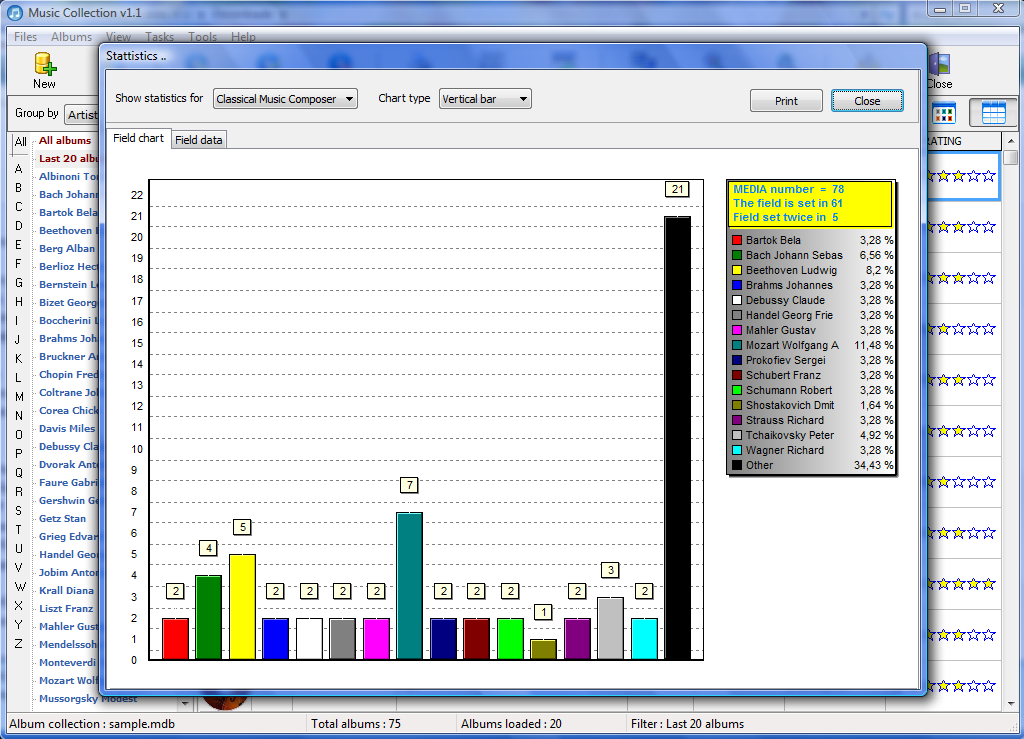Click 'Field set twice in 5' text

786,217
